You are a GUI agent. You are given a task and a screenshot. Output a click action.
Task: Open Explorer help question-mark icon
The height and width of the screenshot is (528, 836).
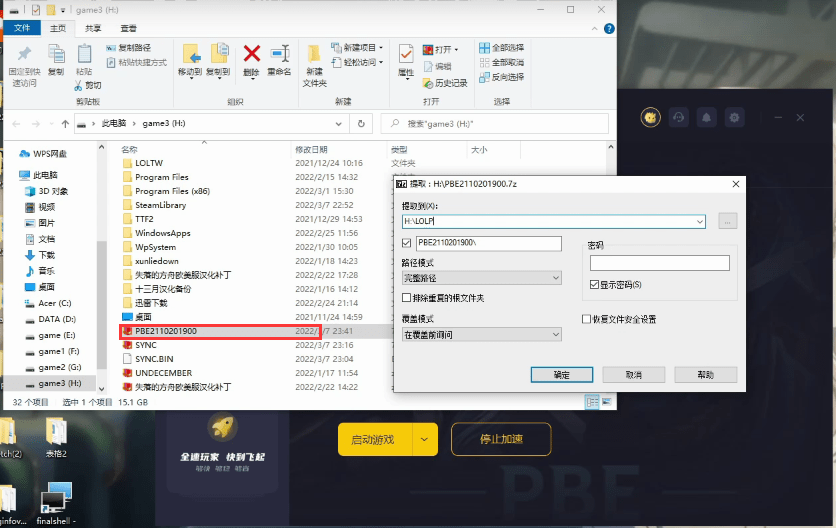[x=609, y=29]
